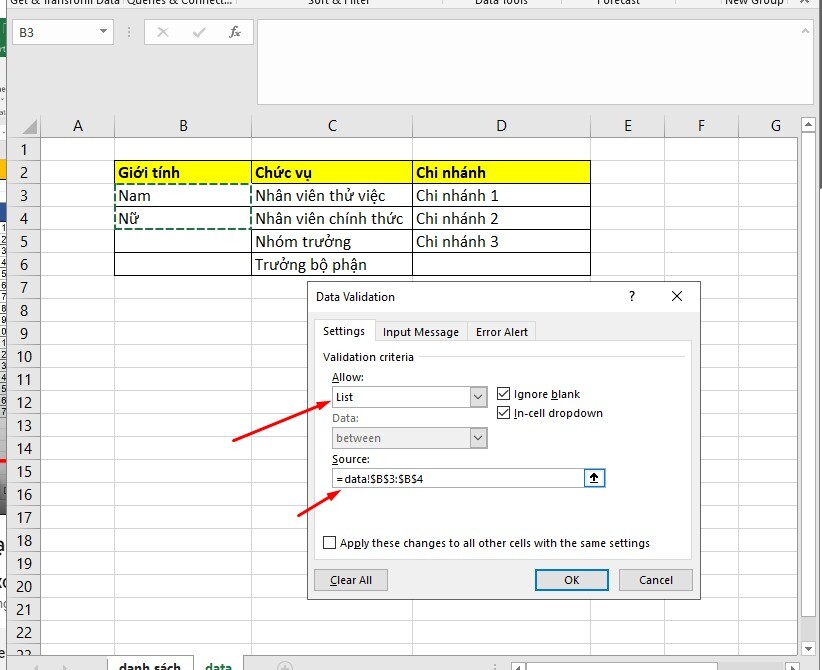This screenshot has height=670, width=822.
Task: Click the Cancel (X) icon beside the formula bar
Action: pos(162,31)
